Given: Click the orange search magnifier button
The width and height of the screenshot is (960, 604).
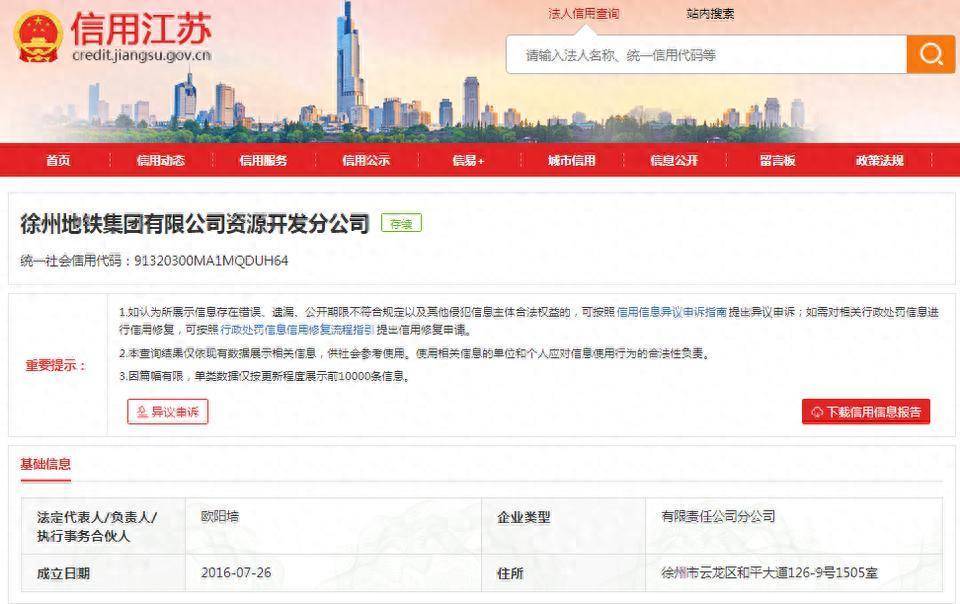Looking at the screenshot, I should pyautogui.click(x=930, y=54).
